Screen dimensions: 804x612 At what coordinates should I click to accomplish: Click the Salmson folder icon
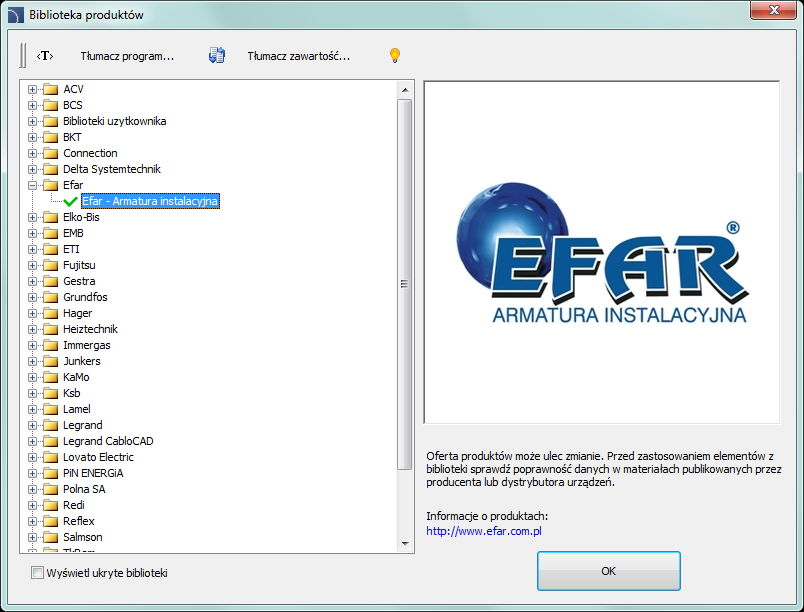coord(50,537)
